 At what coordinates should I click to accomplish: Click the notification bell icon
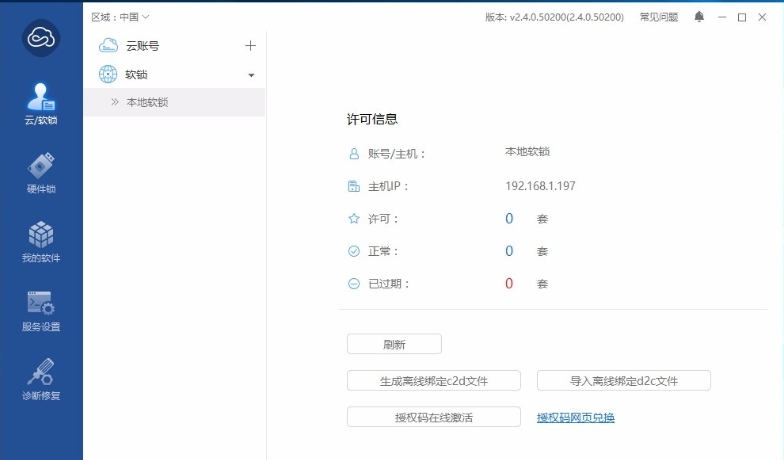(x=699, y=17)
